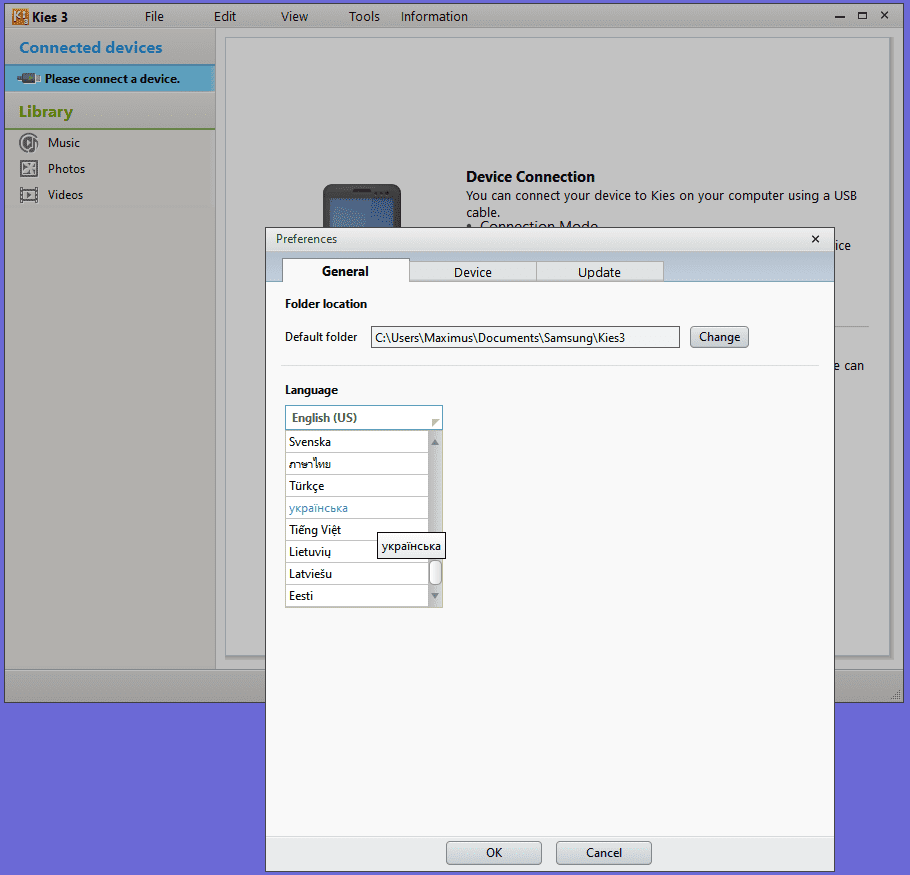This screenshot has height=875, width=910.
Task: Click the Music library icon
Action: coord(28,143)
